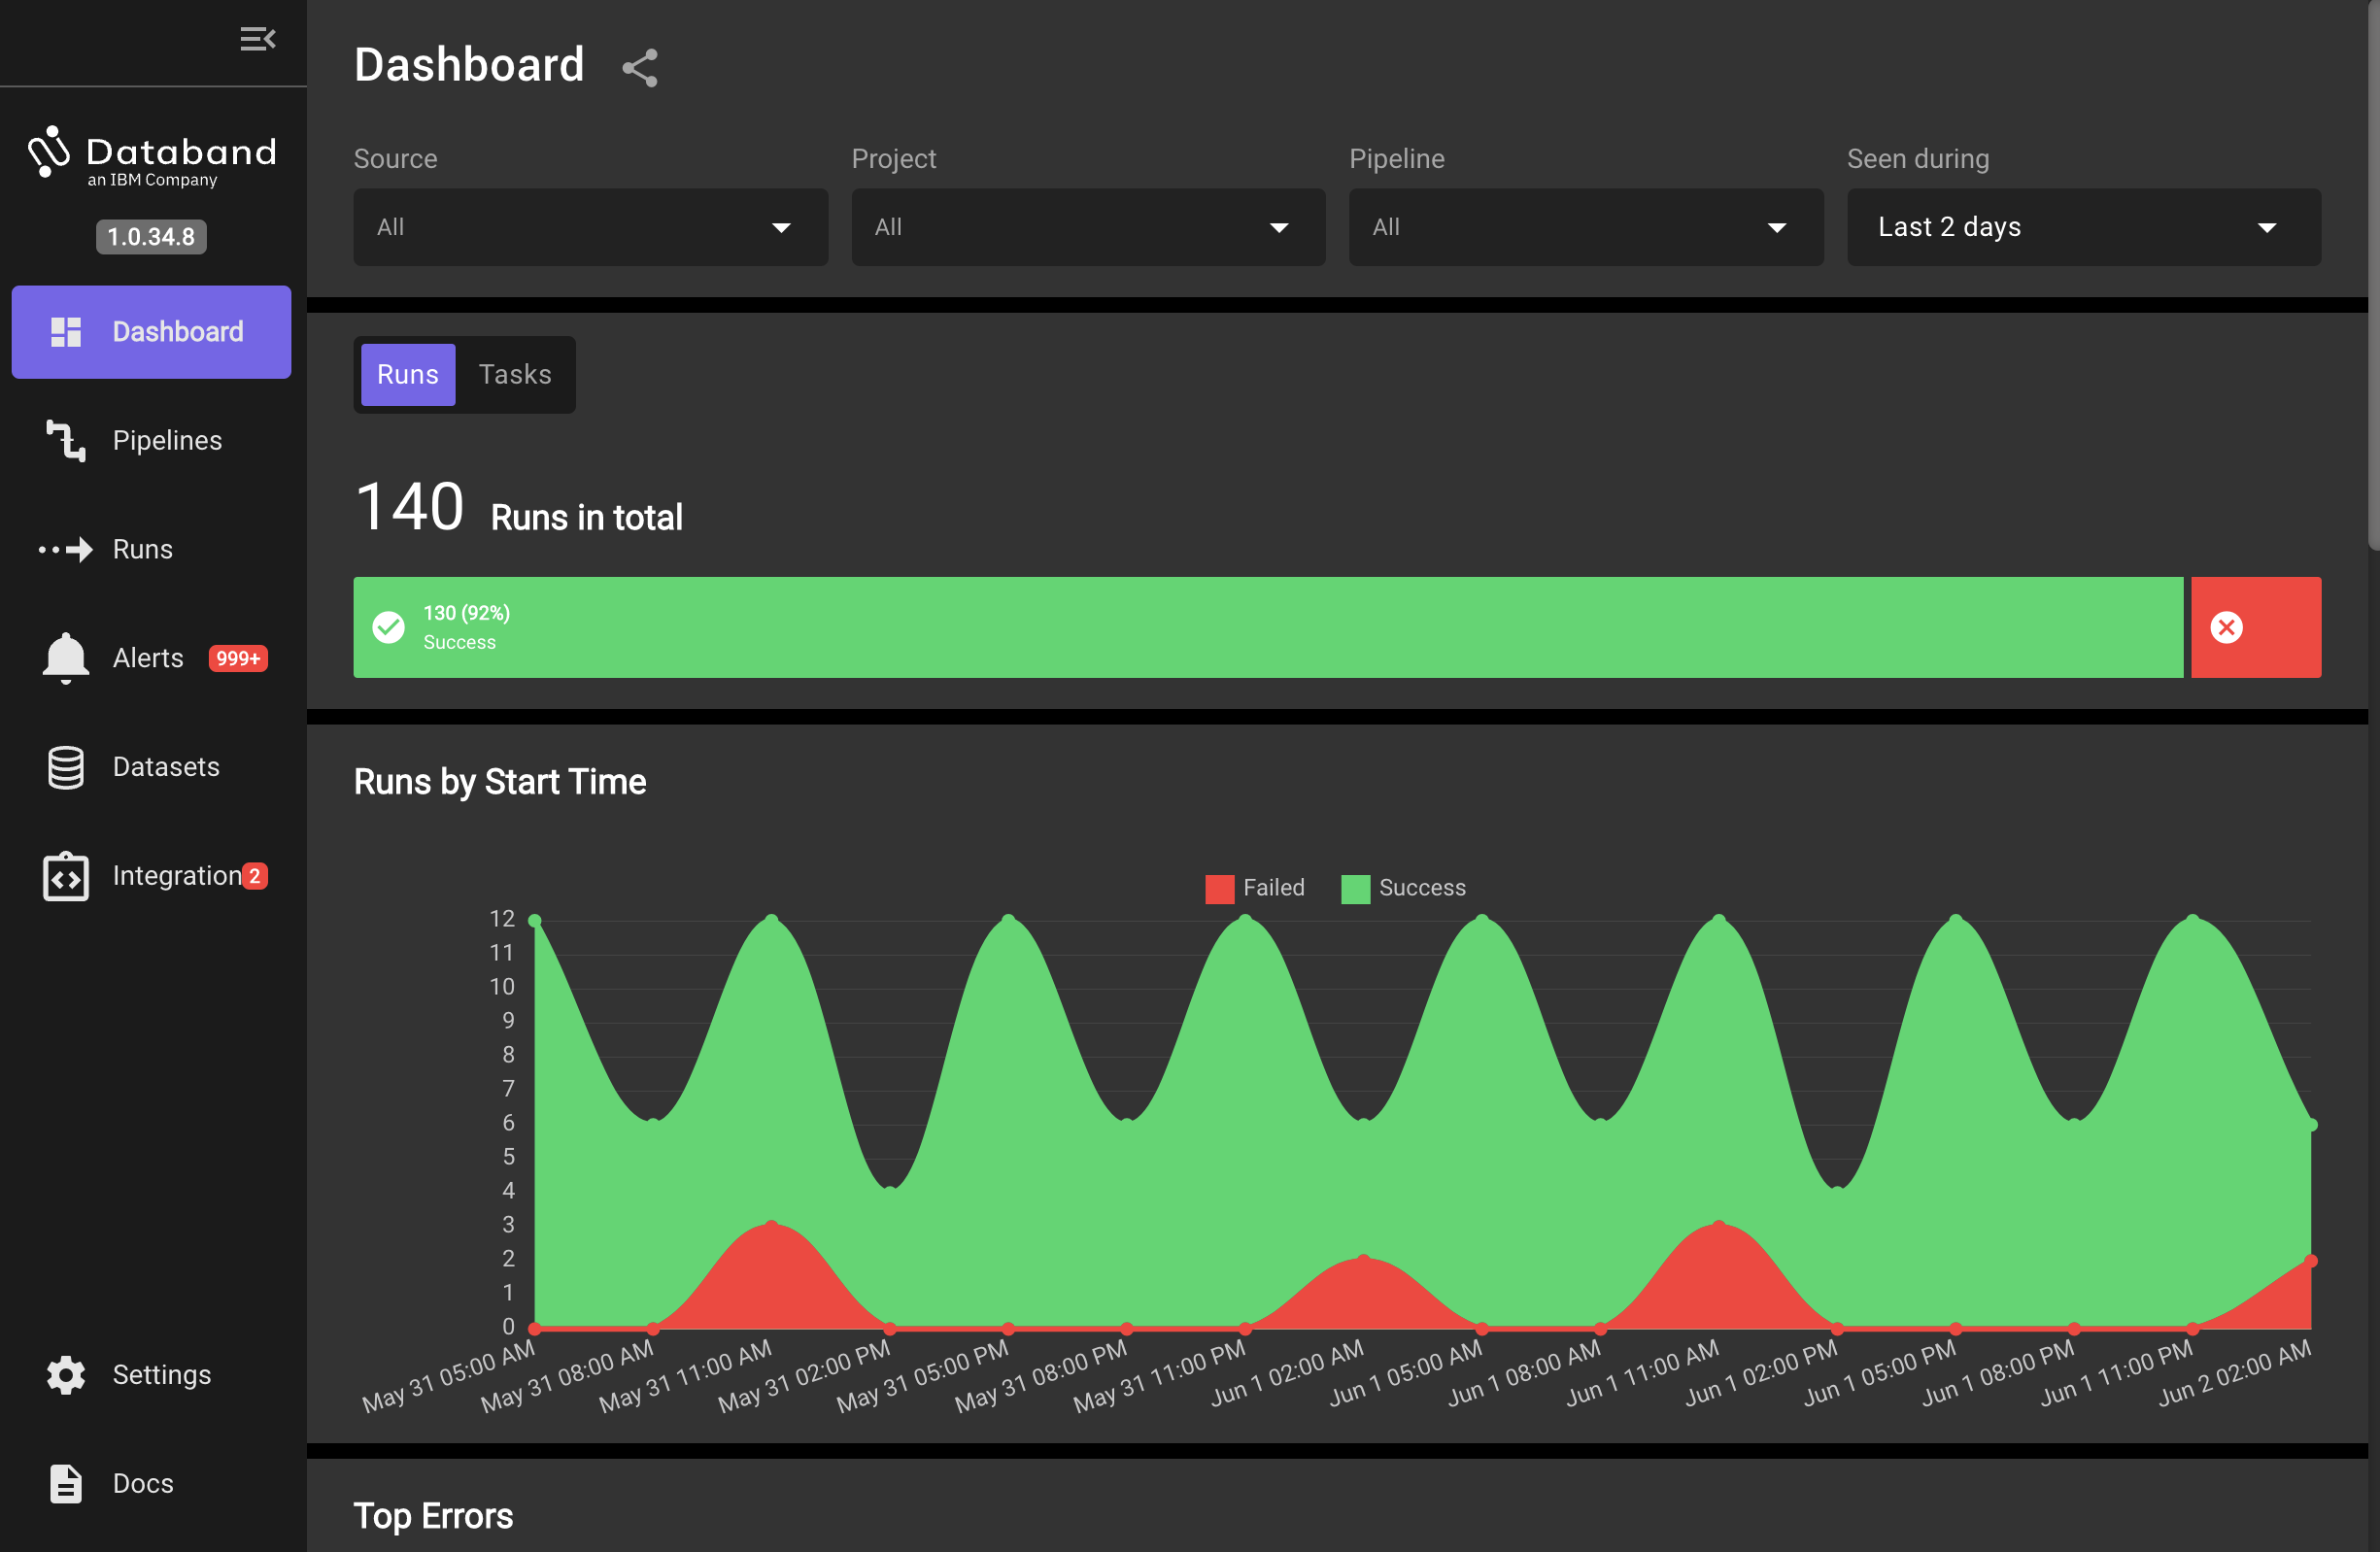
Task: Go to the Dashboard sidebar item
Action: [x=151, y=332]
